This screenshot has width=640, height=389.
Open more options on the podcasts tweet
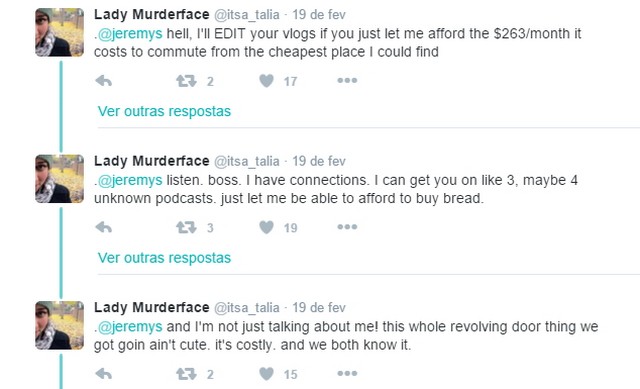pos(347,227)
